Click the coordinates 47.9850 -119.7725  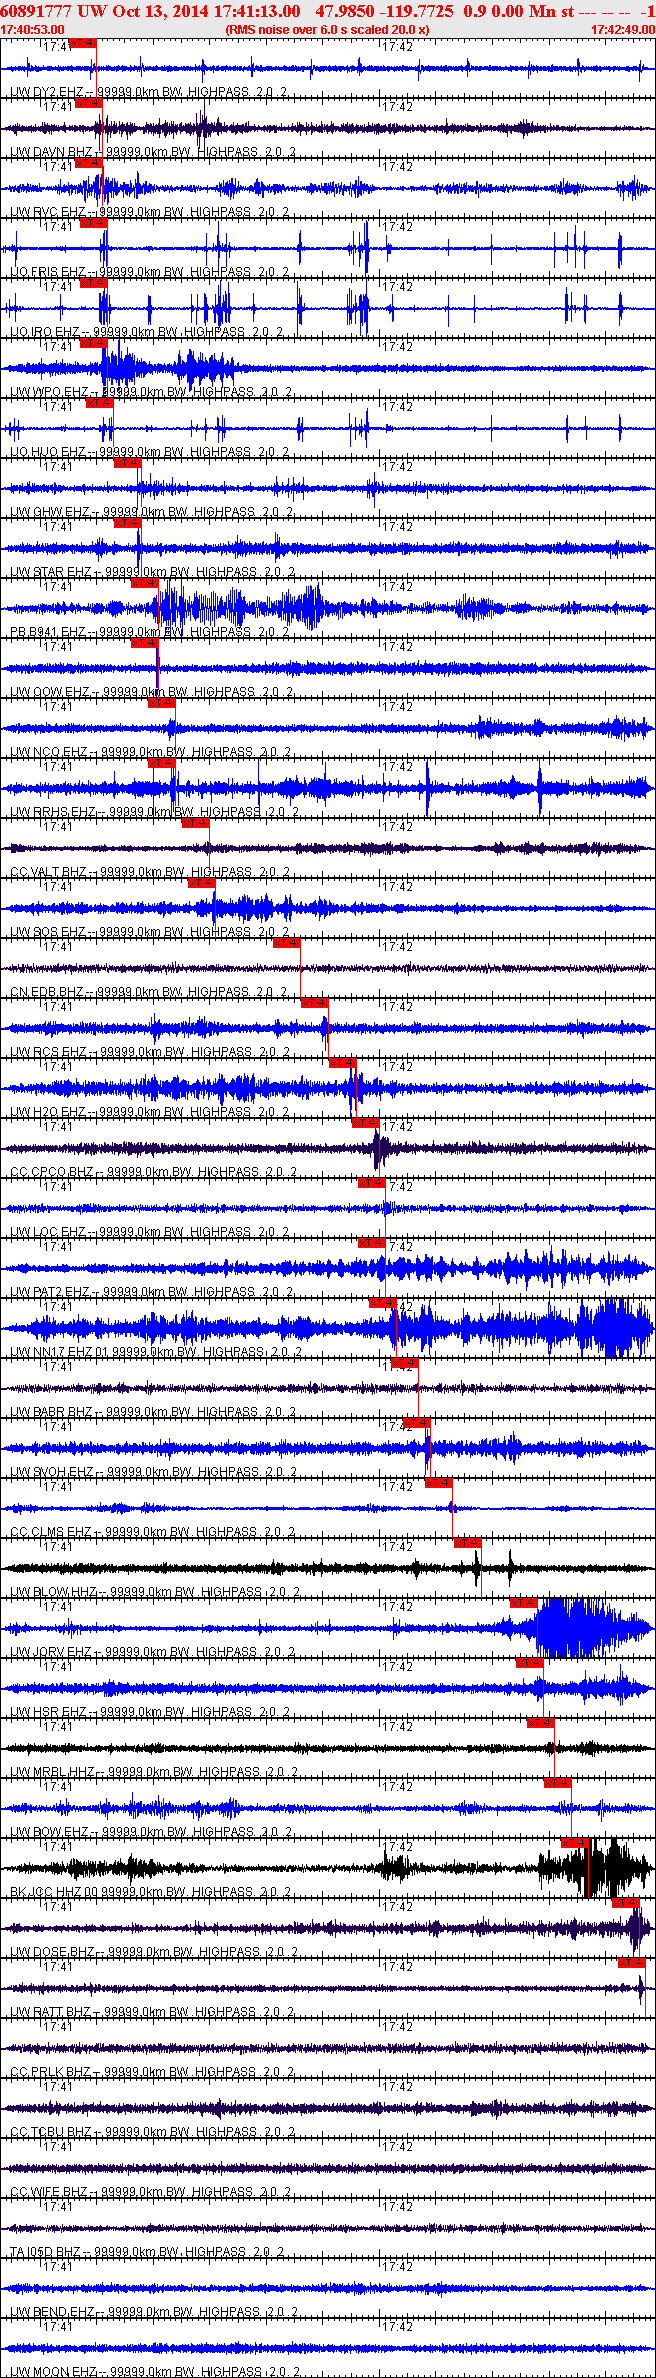384,11
